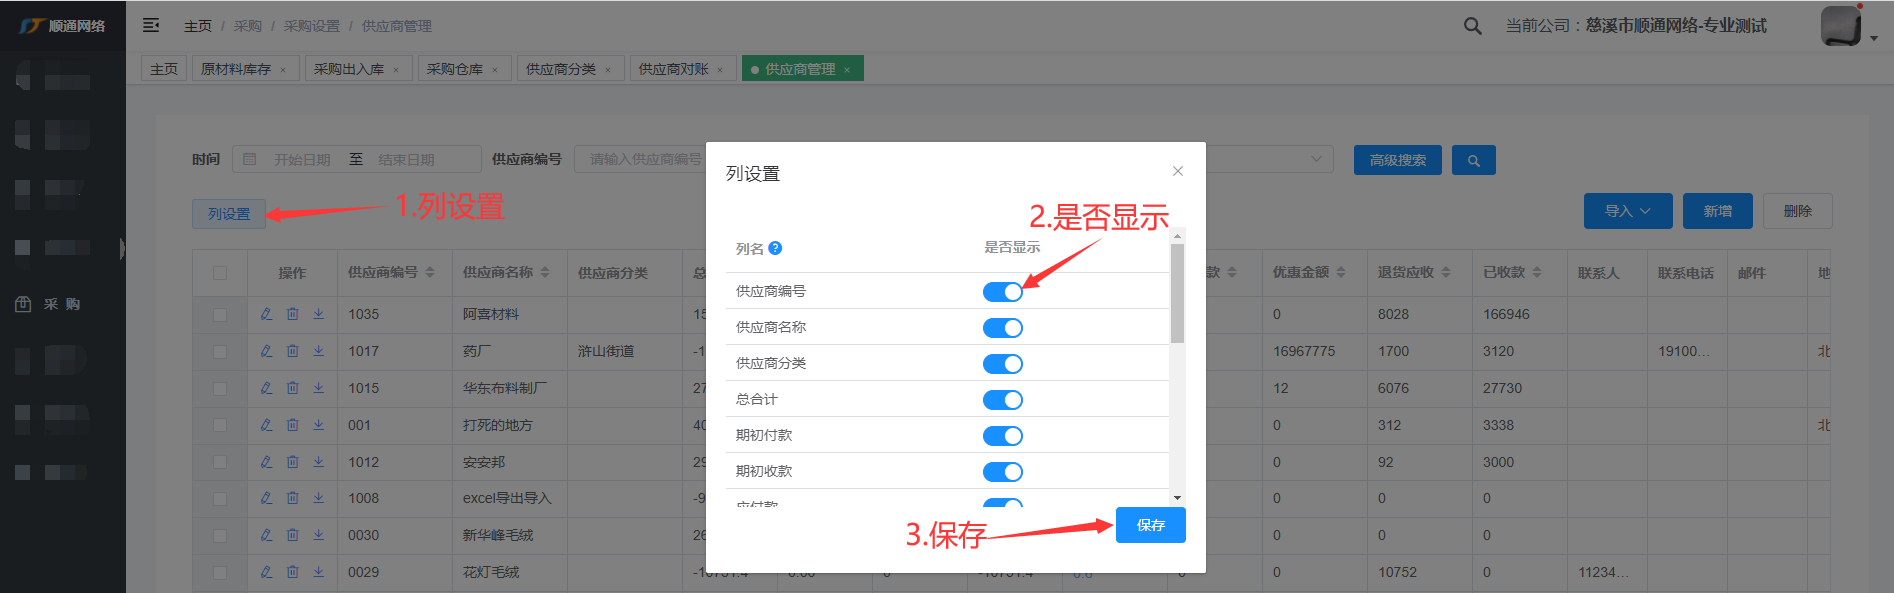Click edit pencil icon for supplier 1035

coord(266,314)
